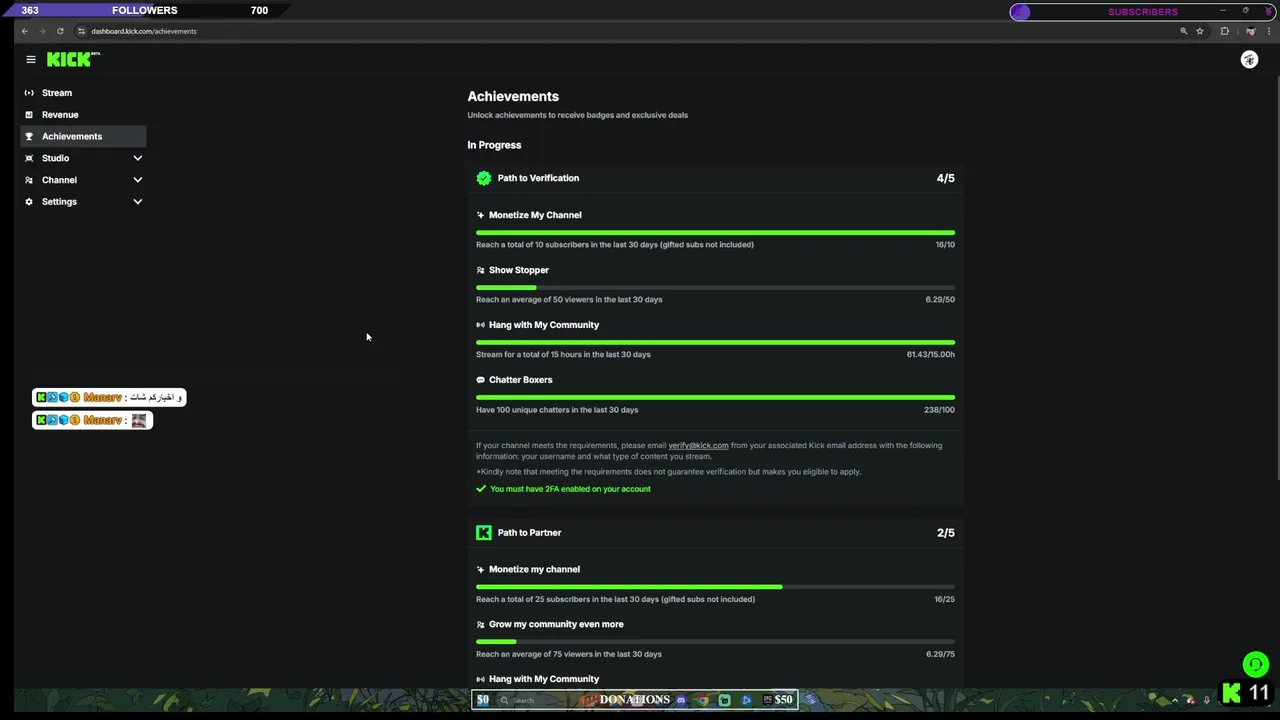The height and width of the screenshot is (720, 1280).
Task: Select Achievements in the sidebar
Action: (83, 136)
